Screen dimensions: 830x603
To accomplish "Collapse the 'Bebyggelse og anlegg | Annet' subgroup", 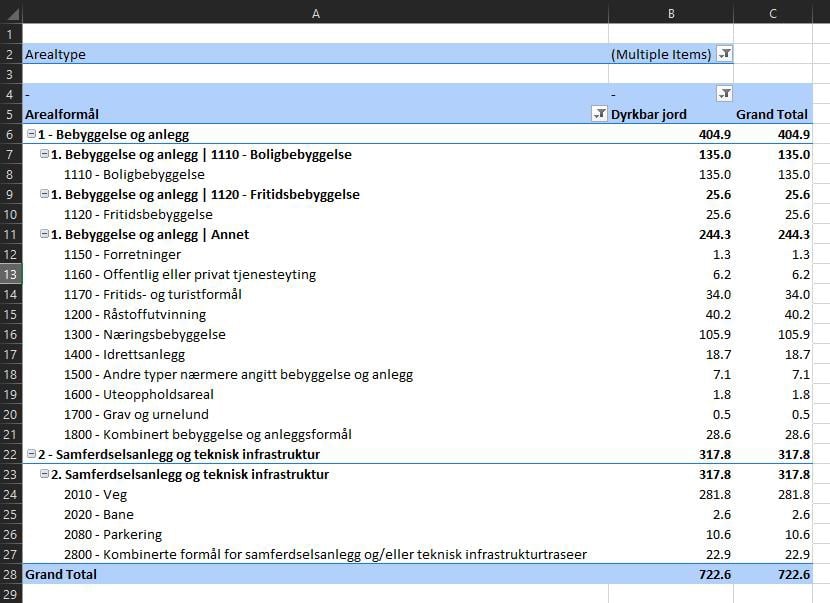I will click(44, 234).
